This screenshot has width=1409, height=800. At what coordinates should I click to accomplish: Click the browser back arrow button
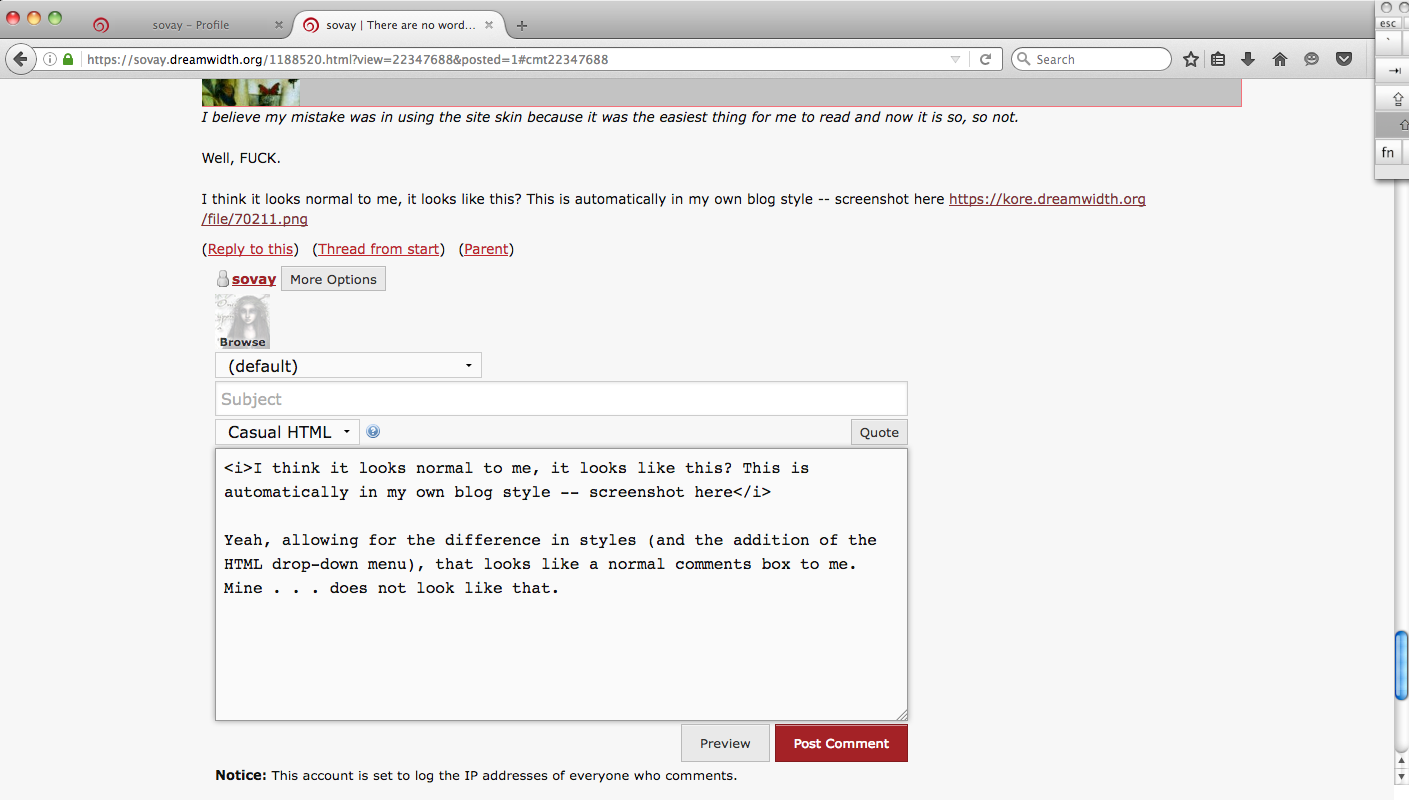coord(20,60)
